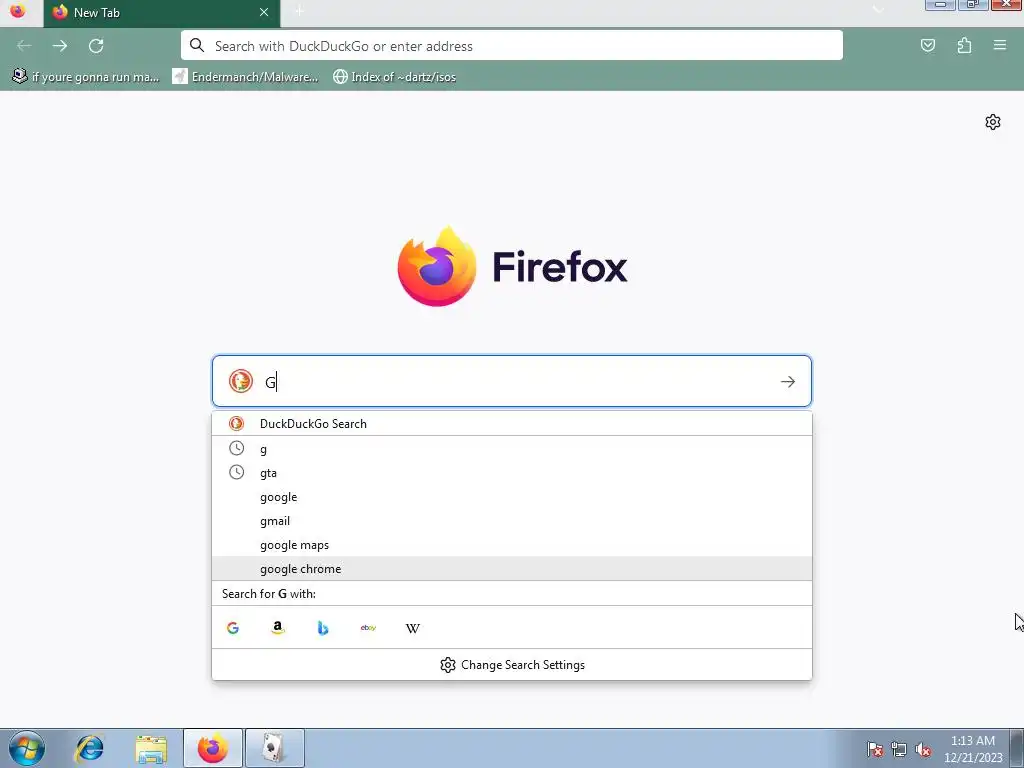
Task: Select suggestion 'gmail'
Action: pyautogui.click(x=511, y=521)
